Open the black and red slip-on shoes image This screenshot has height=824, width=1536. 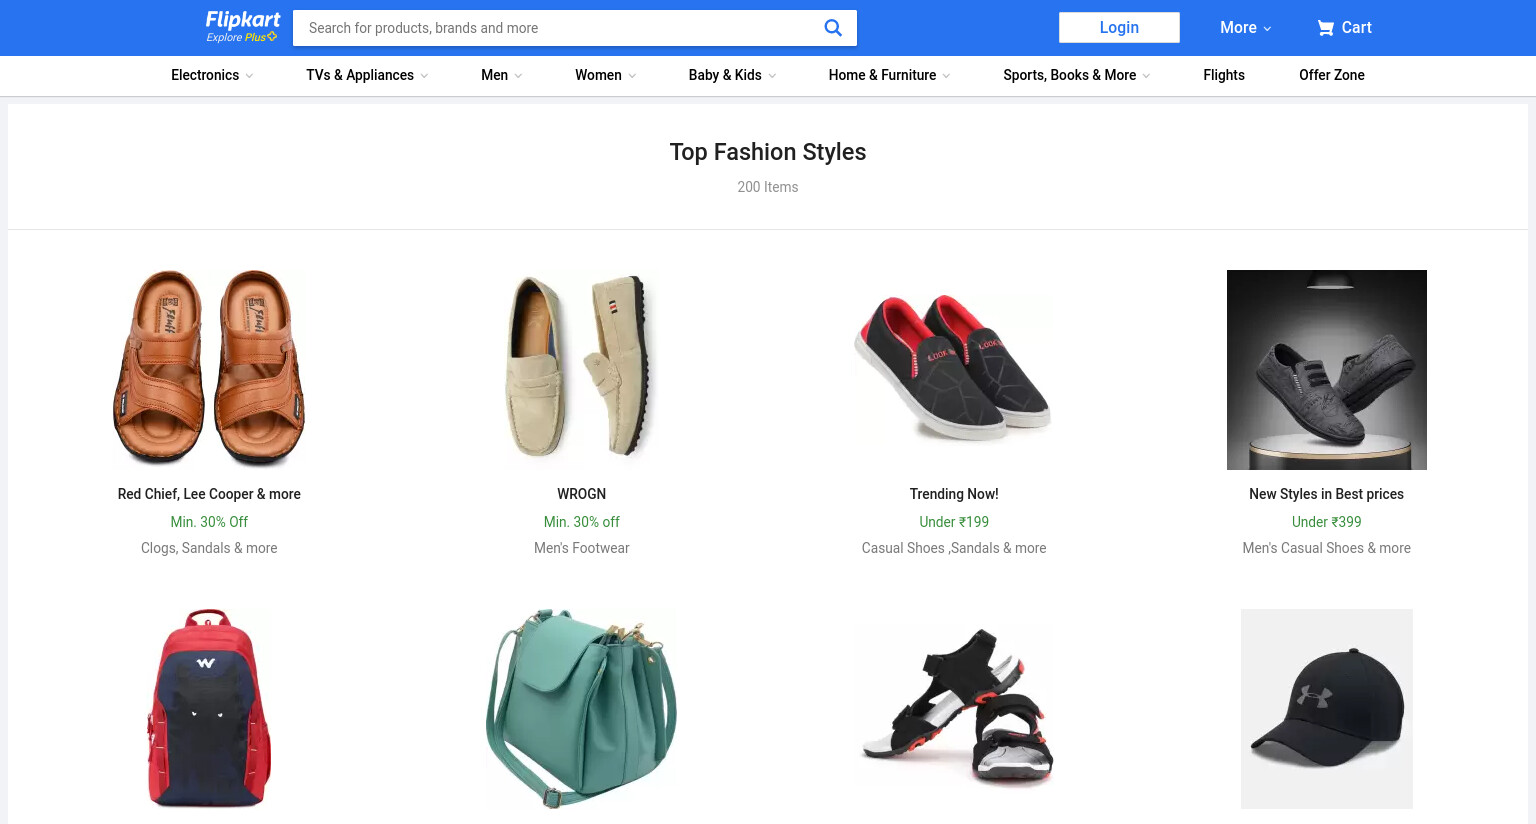[954, 369]
